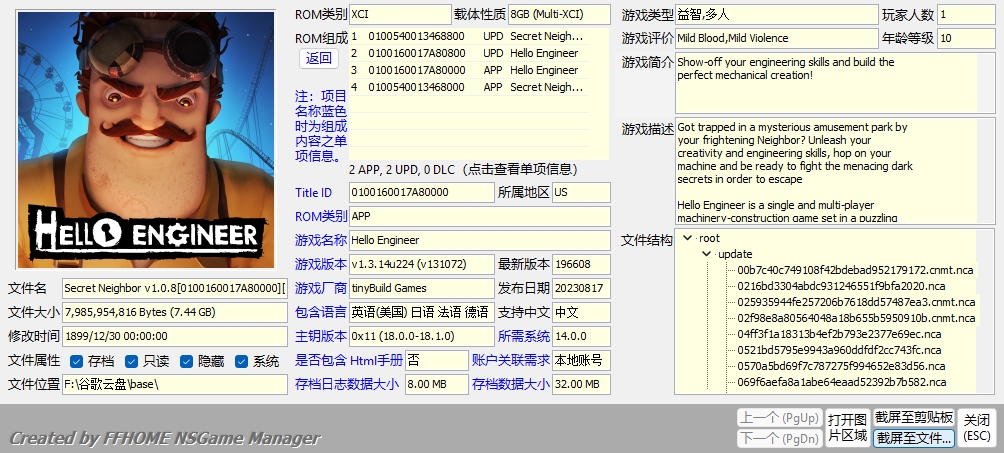1004x453 pixels.
Task: Click the 载体性质 field 8GB (Multi-XCI)
Action: coord(559,14)
